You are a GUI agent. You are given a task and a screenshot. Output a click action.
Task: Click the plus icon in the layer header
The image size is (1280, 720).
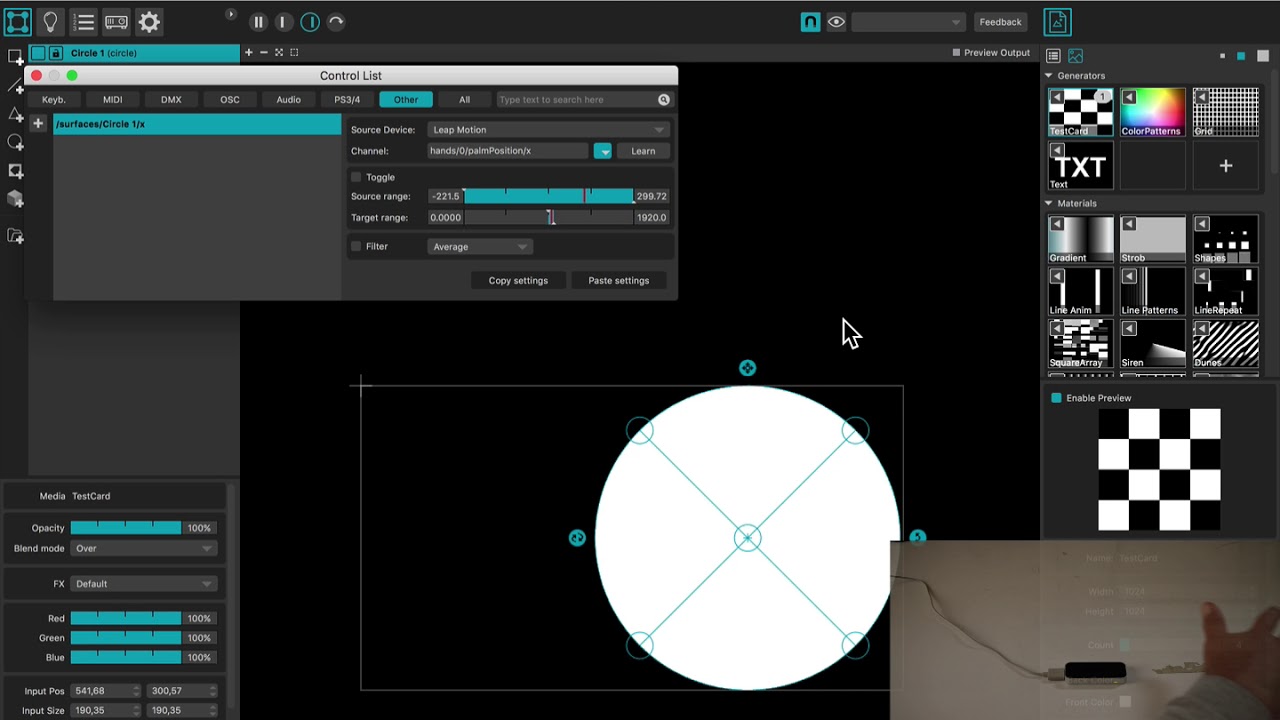coord(249,53)
